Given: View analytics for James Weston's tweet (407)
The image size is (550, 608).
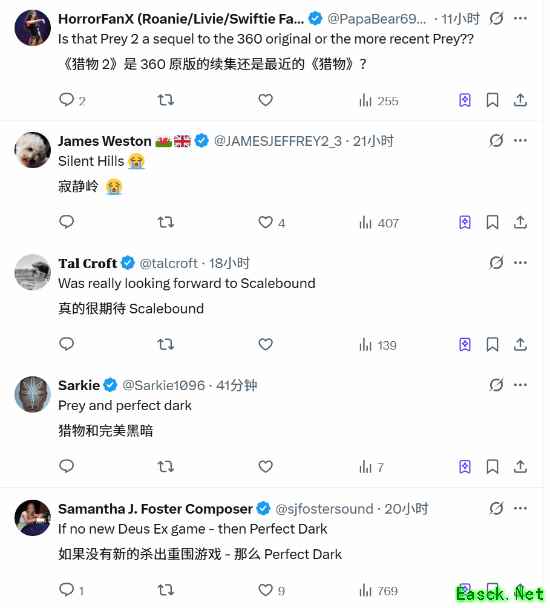Looking at the screenshot, I should click(379, 223).
